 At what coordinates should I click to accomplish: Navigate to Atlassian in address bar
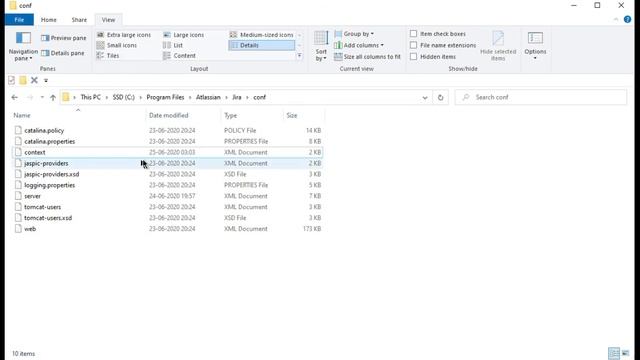point(208,98)
